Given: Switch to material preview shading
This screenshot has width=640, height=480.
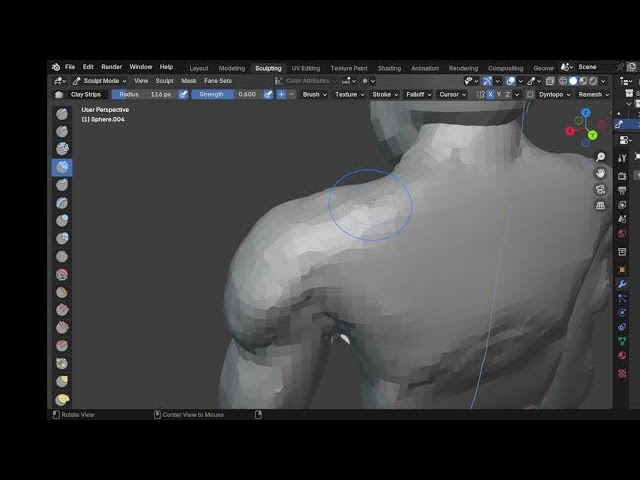Looking at the screenshot, I should click(x=583, y=81).
